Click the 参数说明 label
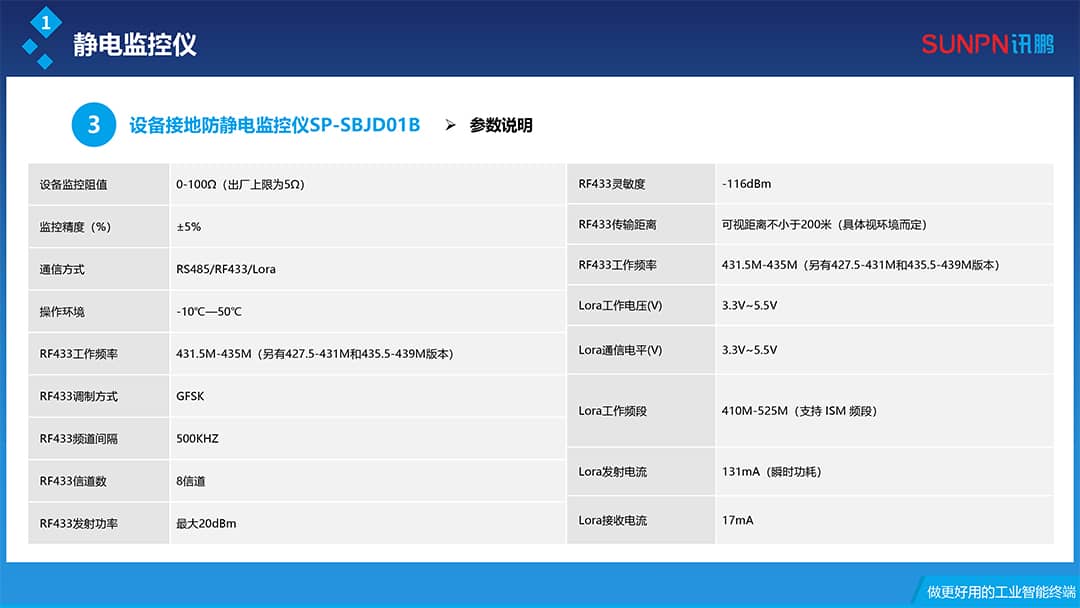The height and width of the screenshot is (608, 1080). (x=501, y=125)
